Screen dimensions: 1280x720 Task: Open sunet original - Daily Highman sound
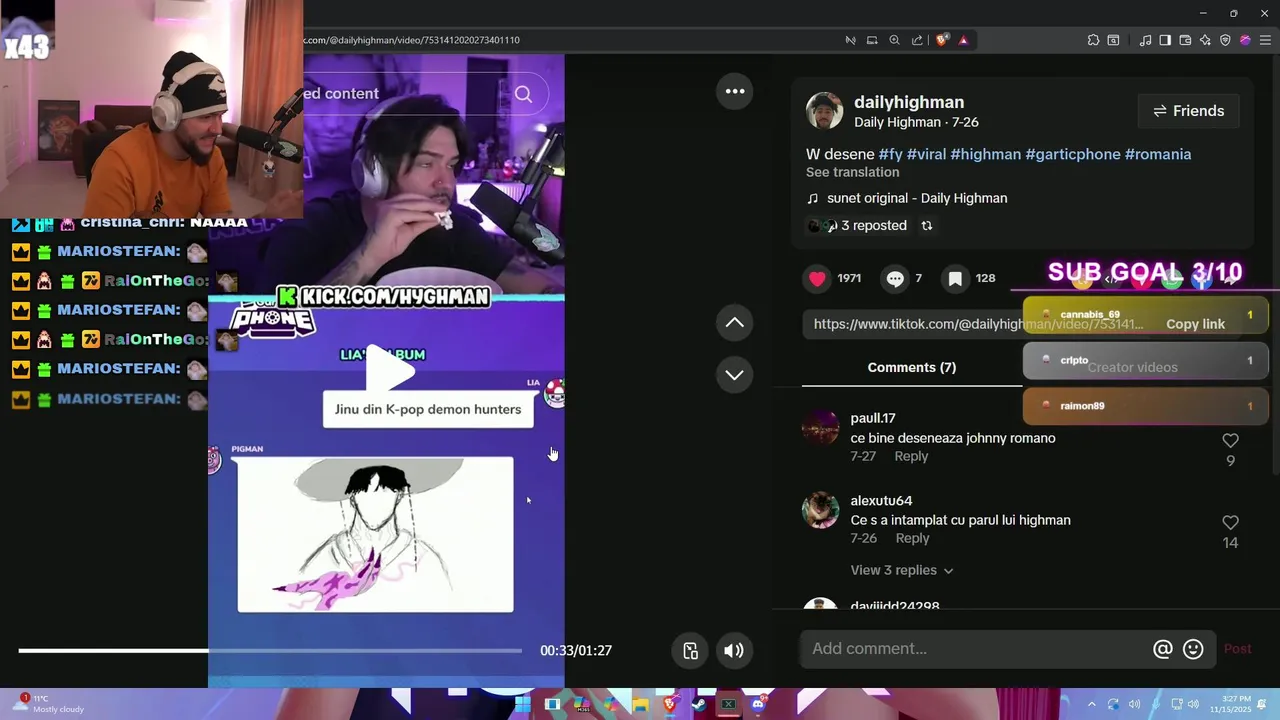[916, 198]
